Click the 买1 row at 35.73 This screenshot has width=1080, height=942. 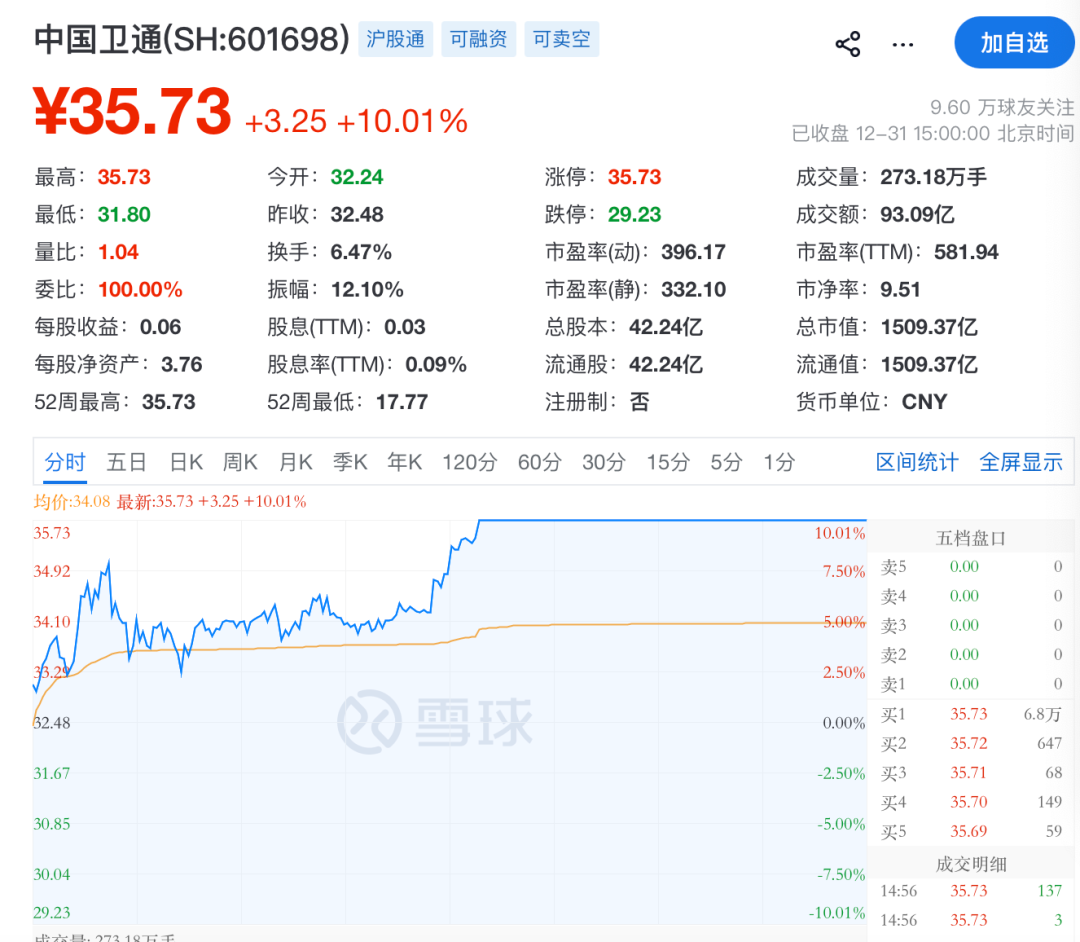pyautogui.click(x=970, y=714)
